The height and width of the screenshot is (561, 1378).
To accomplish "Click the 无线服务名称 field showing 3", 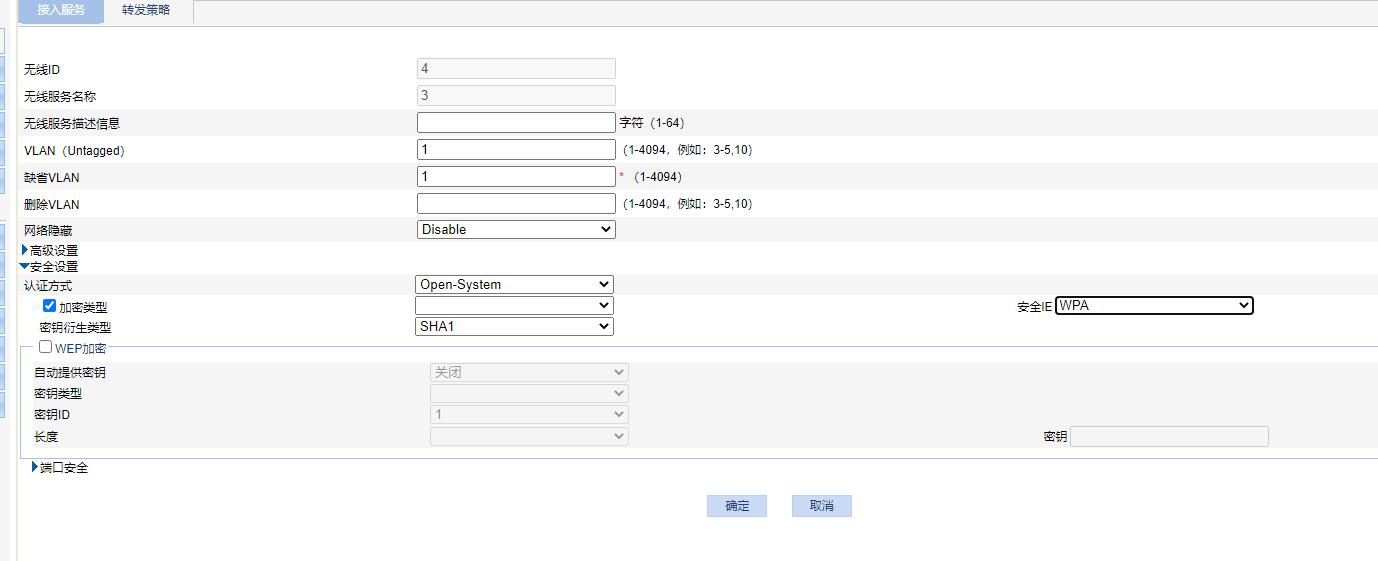I will point(516,96).
